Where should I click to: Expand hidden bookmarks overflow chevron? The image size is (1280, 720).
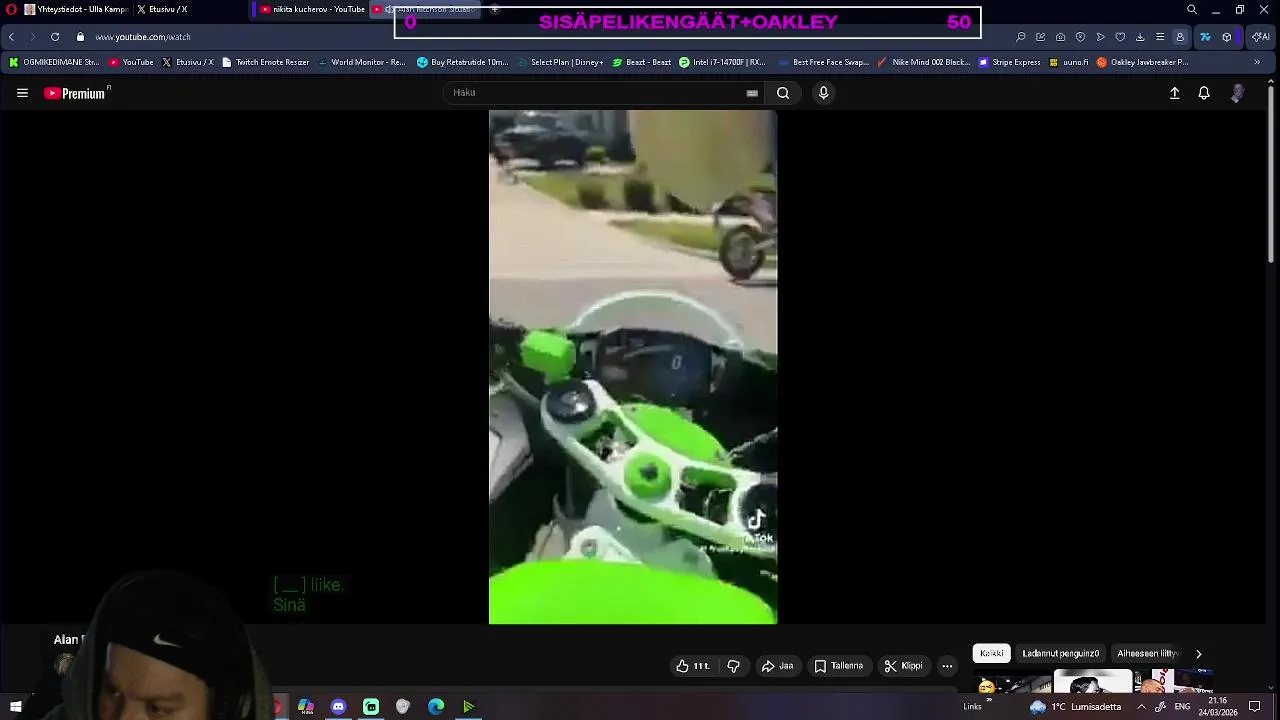[x=1257, y=62]
